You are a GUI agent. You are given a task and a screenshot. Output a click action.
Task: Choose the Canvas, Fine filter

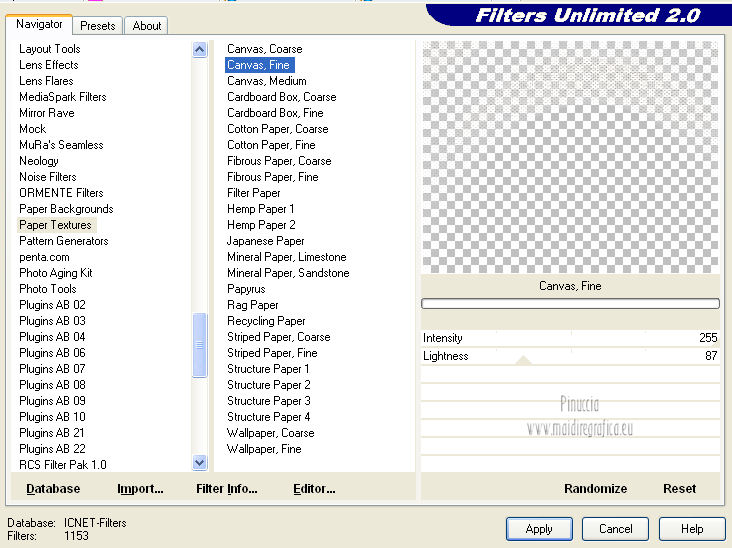(259, 65)
